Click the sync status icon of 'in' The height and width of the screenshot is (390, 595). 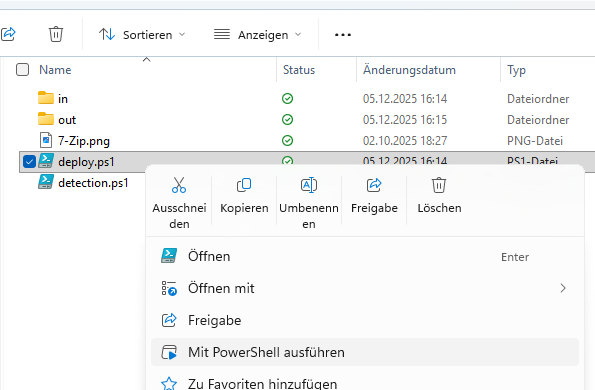coord(288,99)
